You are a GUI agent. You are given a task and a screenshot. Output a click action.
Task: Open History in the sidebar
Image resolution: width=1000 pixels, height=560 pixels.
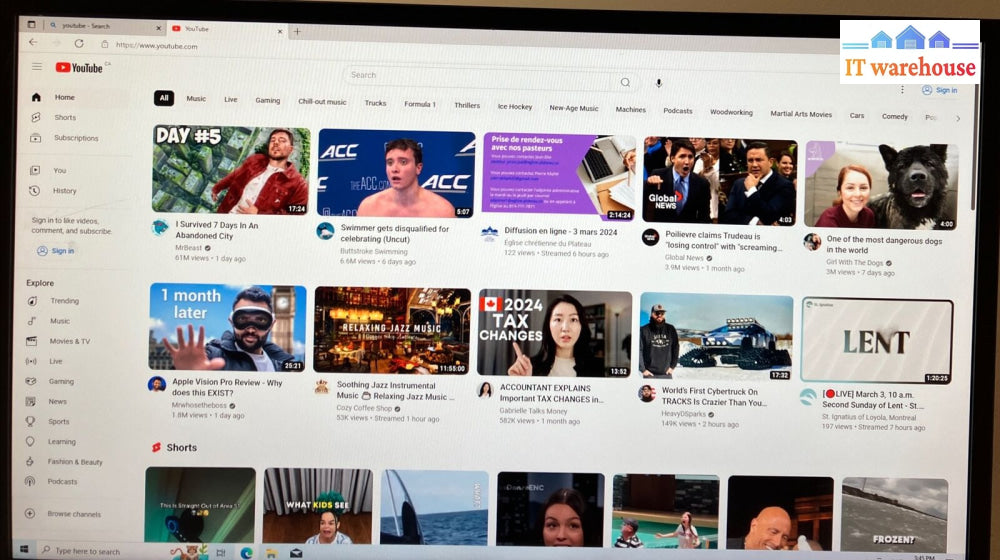coord(64,191)
